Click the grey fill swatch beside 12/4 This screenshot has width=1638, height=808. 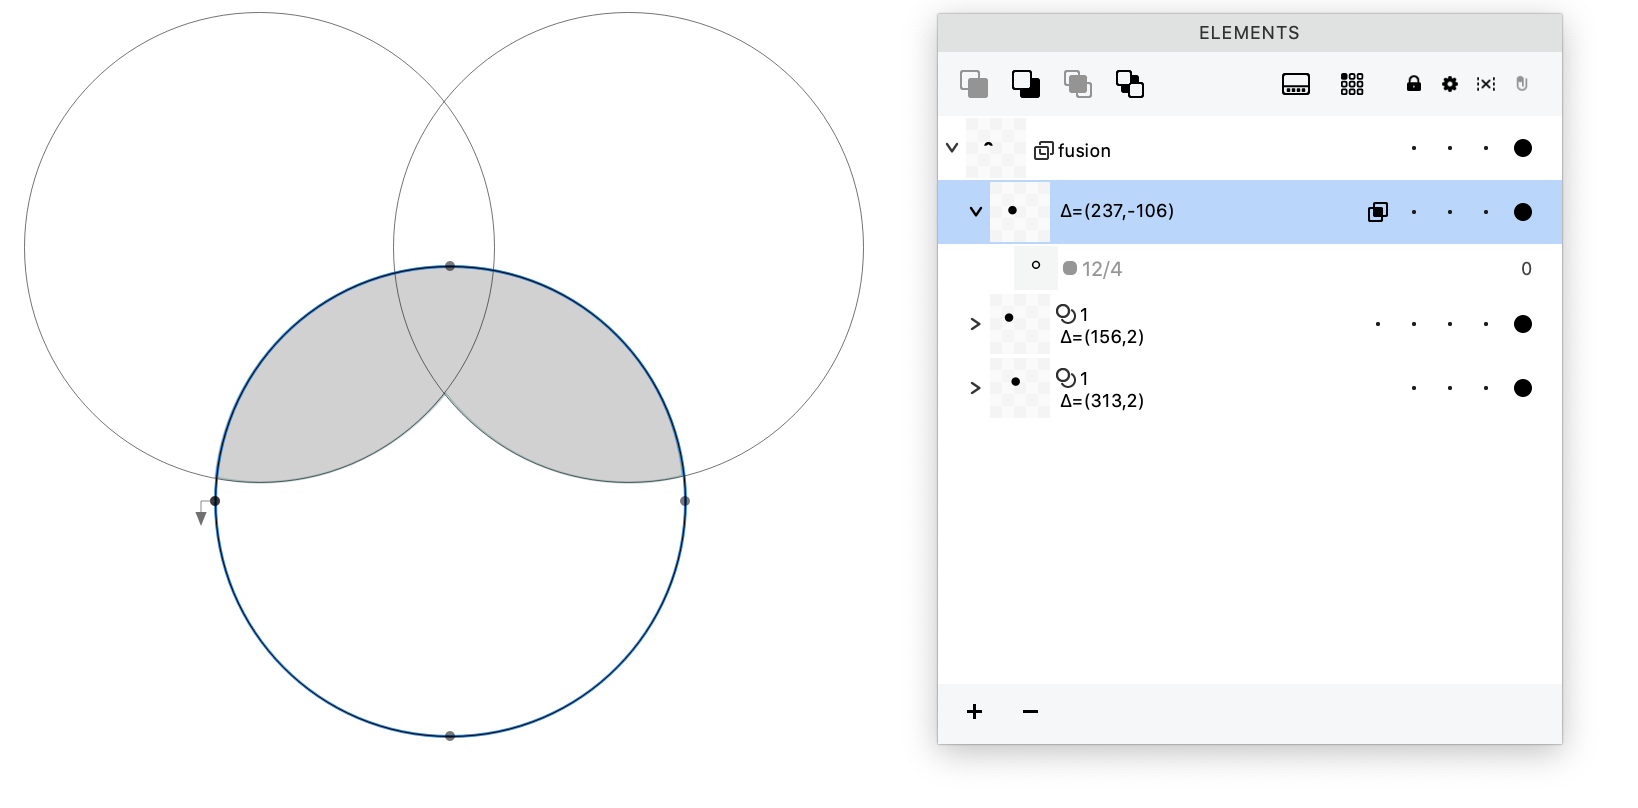pos(1070,269)
